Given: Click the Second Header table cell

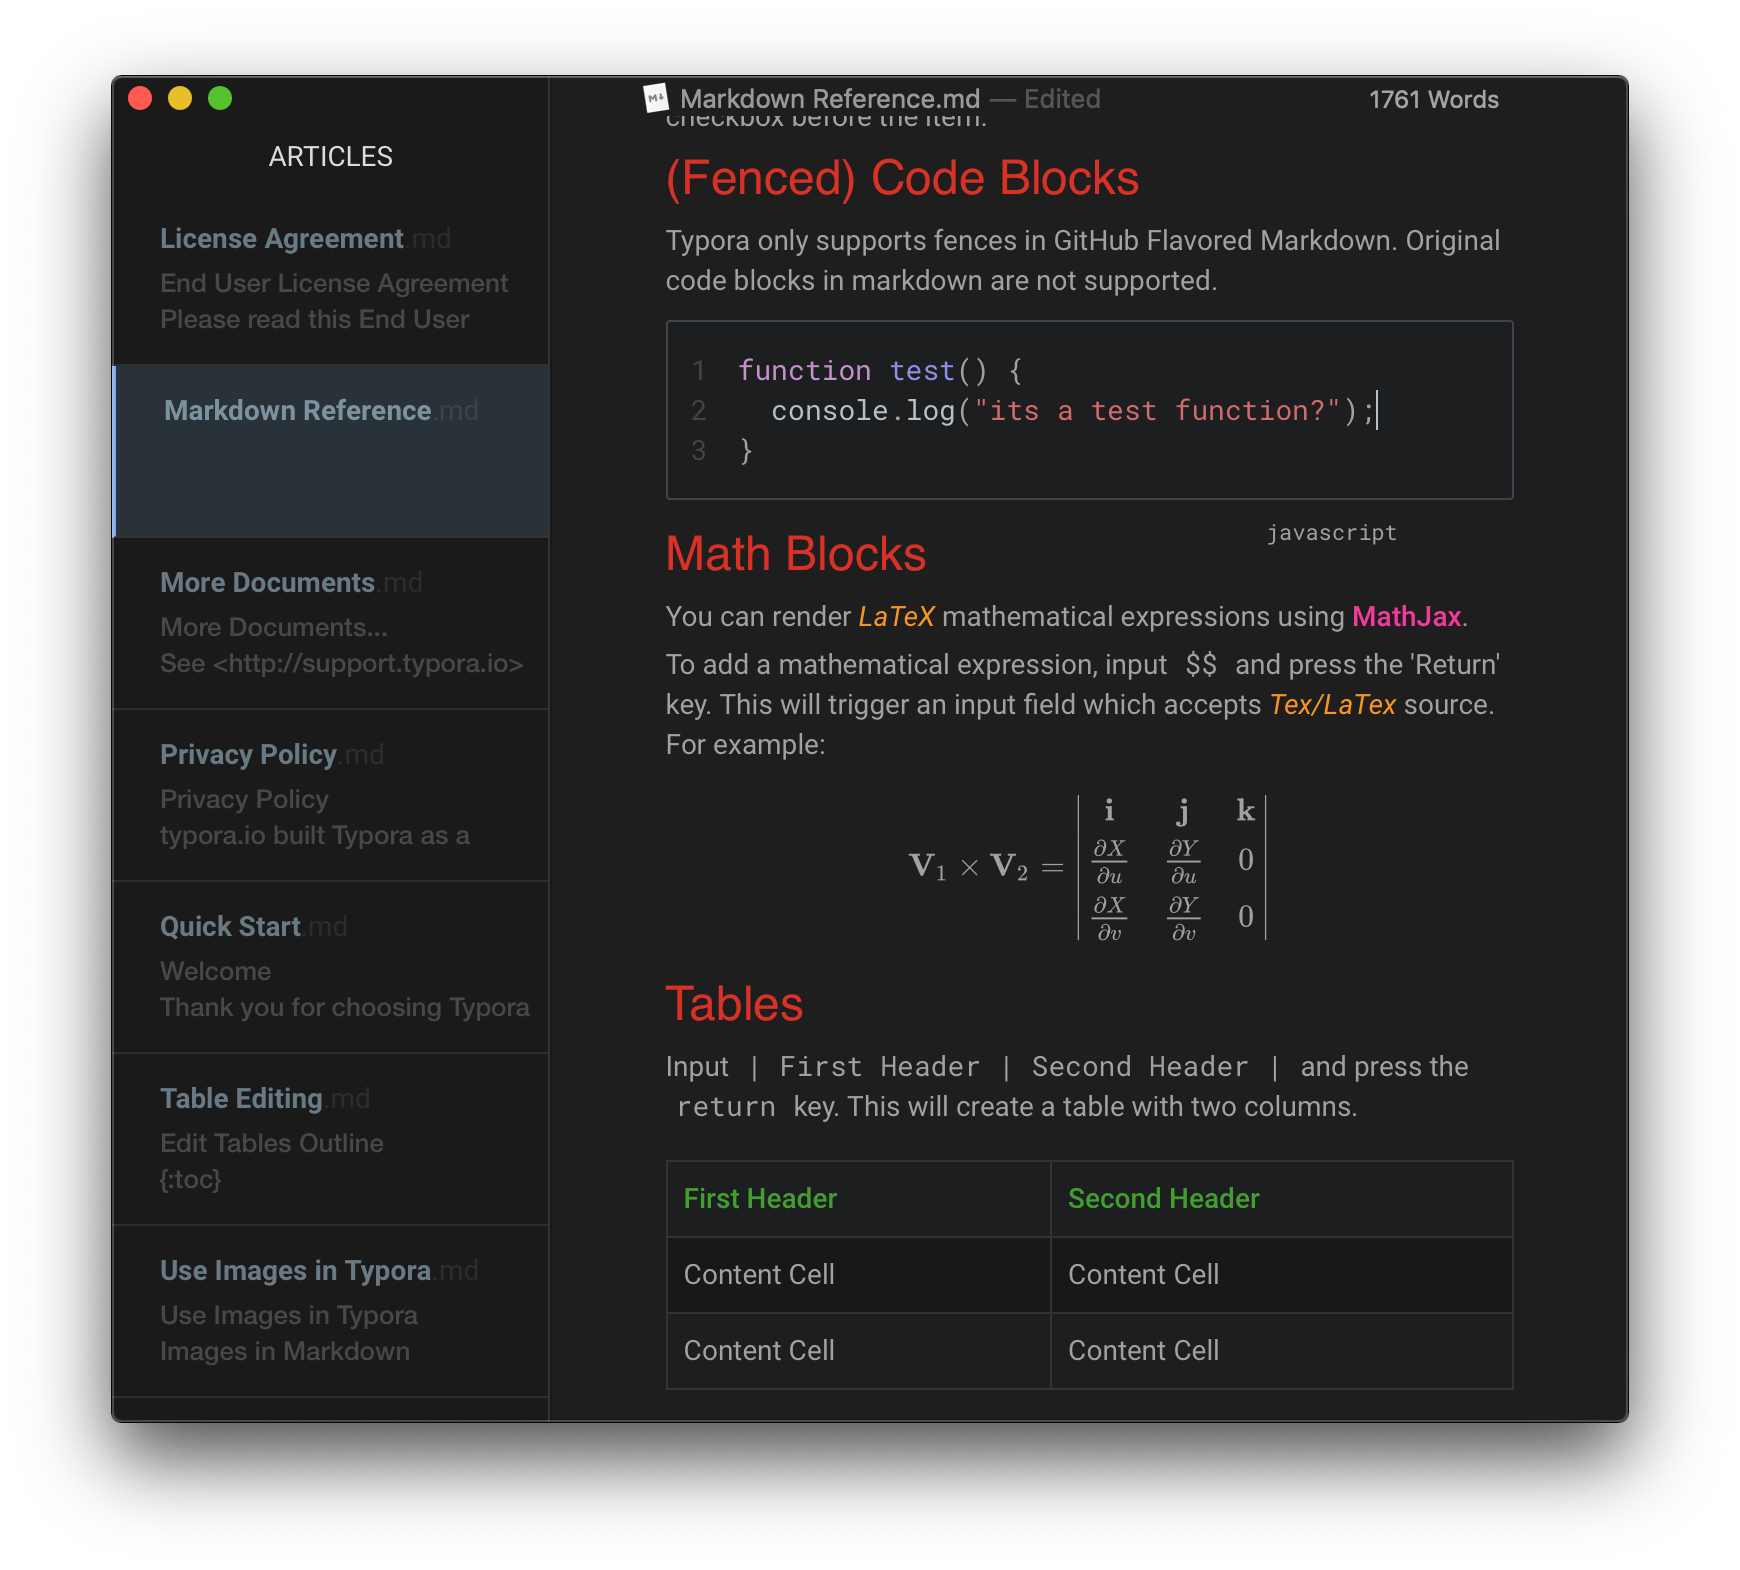Looking at the screenshot, I should point(1282,1199).
